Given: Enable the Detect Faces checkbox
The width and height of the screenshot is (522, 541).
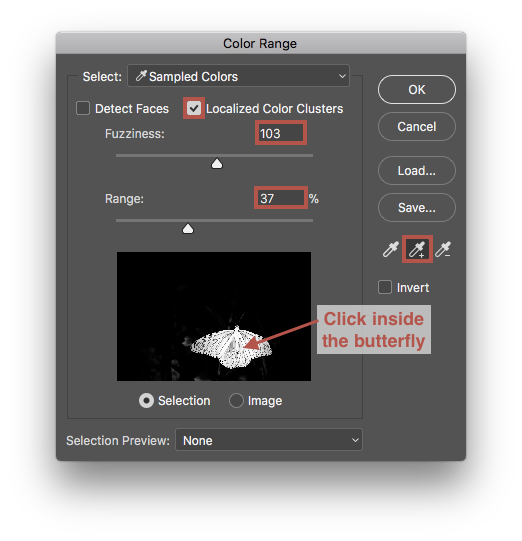Looking at the screenshot, I should click(x=83, y=108).
